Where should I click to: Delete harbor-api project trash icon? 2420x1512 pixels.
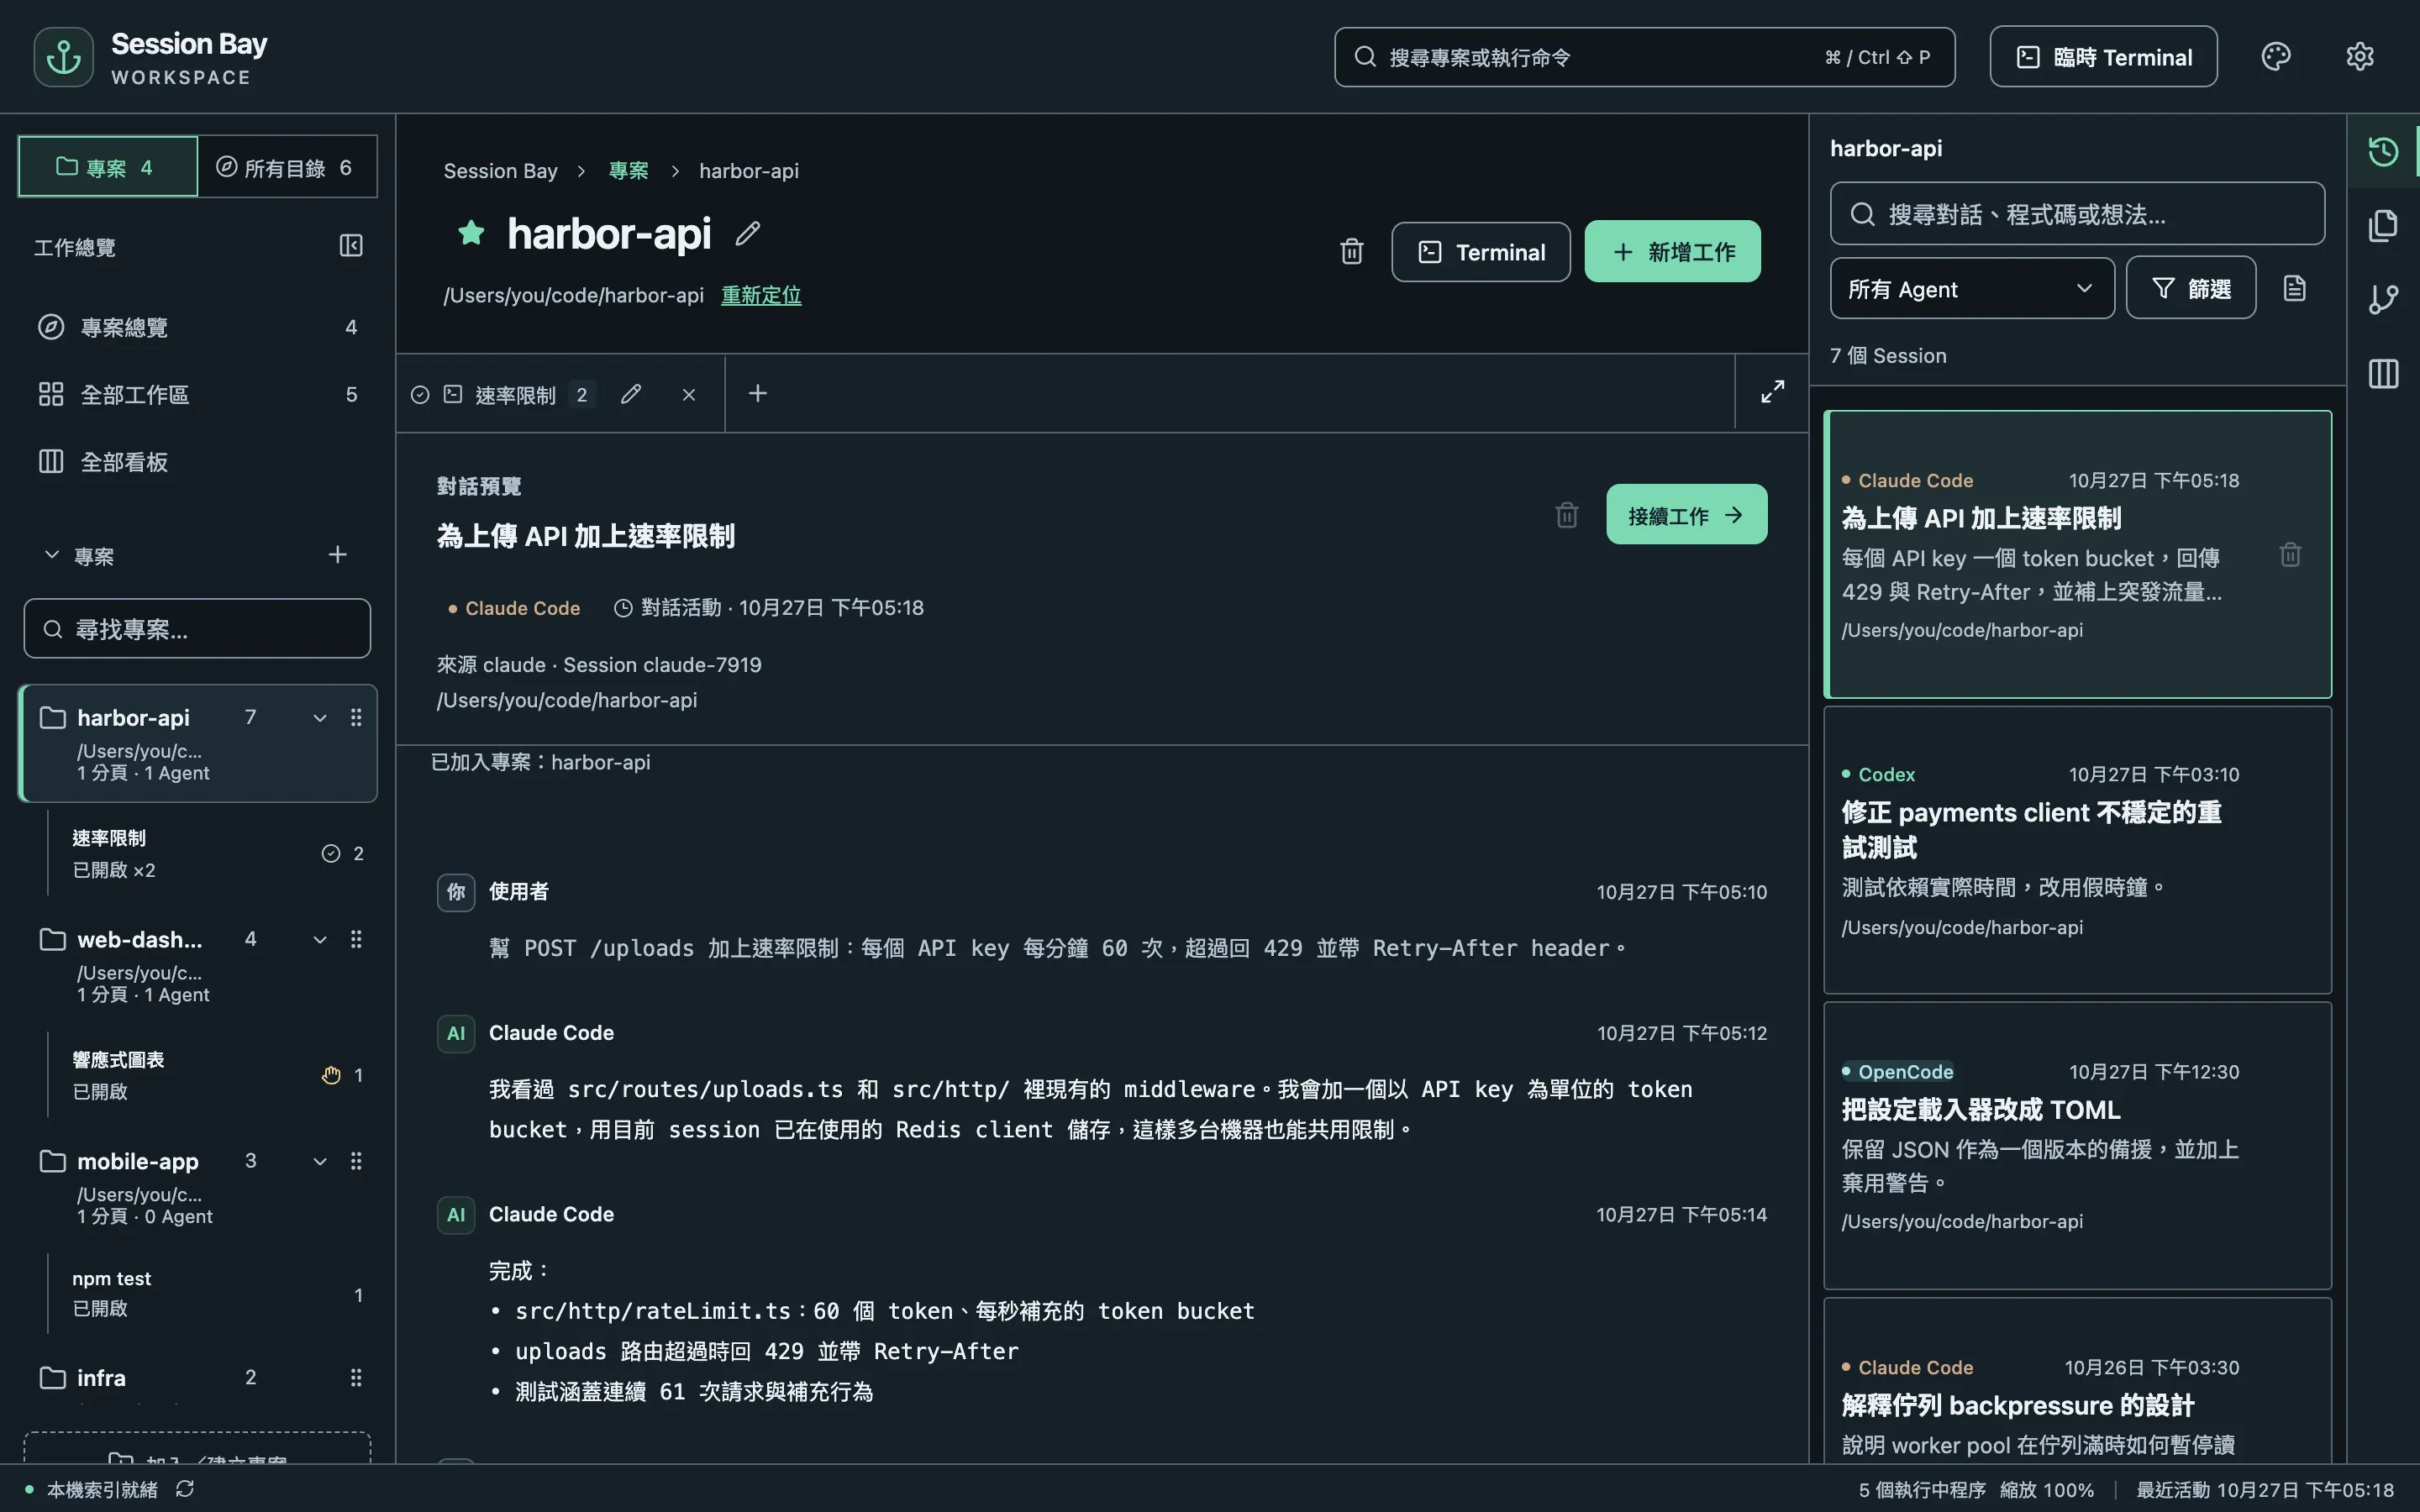click(1351, 252)
